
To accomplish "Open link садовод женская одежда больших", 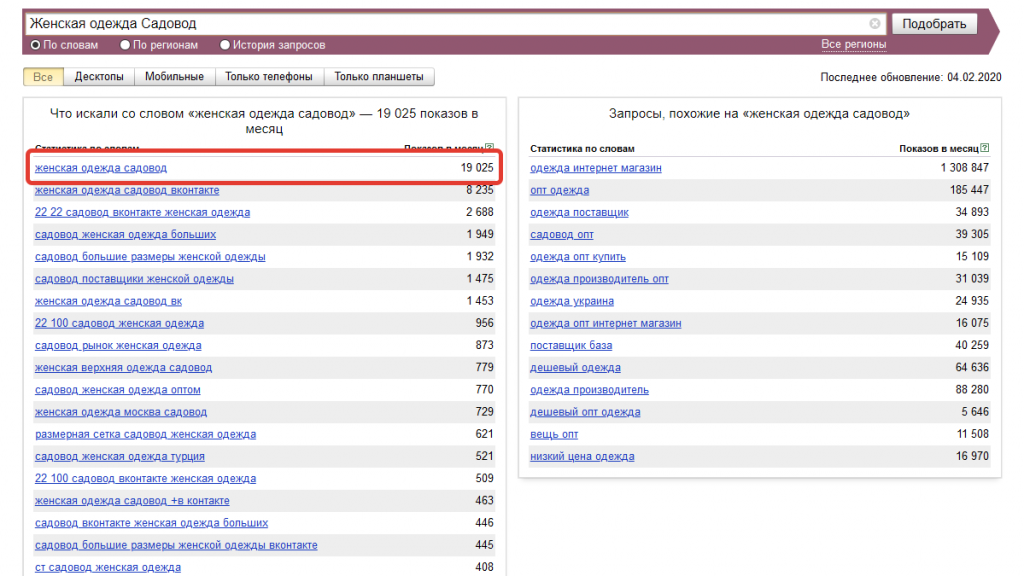I will (125, 234).
